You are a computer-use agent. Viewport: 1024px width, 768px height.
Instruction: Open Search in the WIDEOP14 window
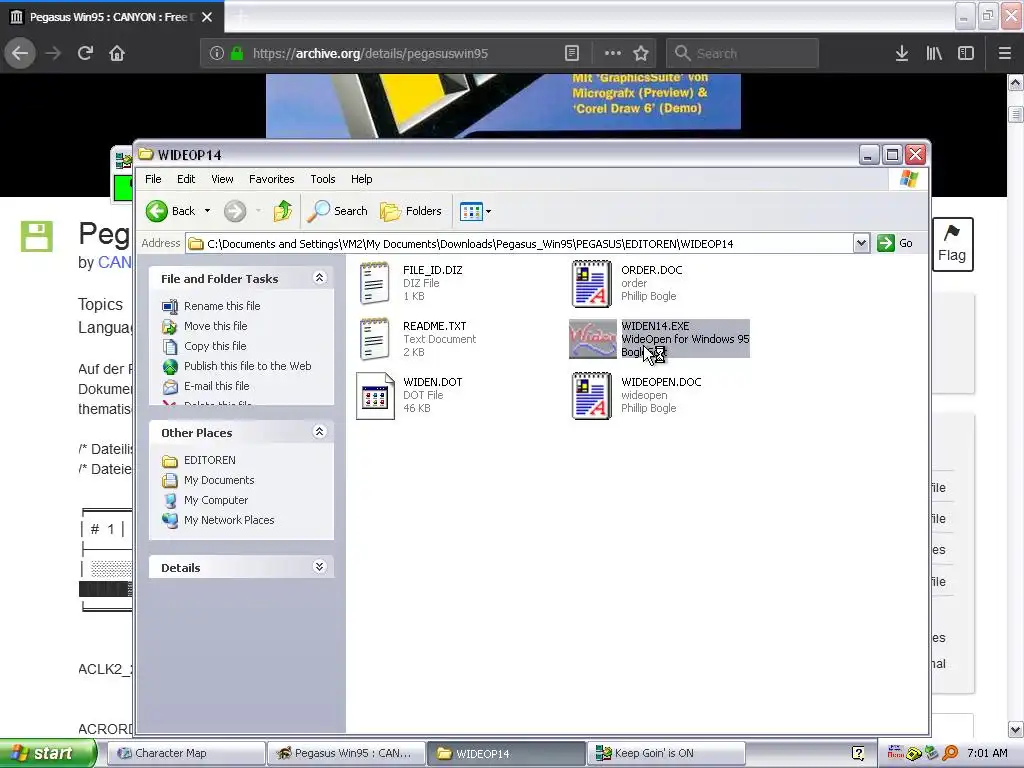click(338, 211)
